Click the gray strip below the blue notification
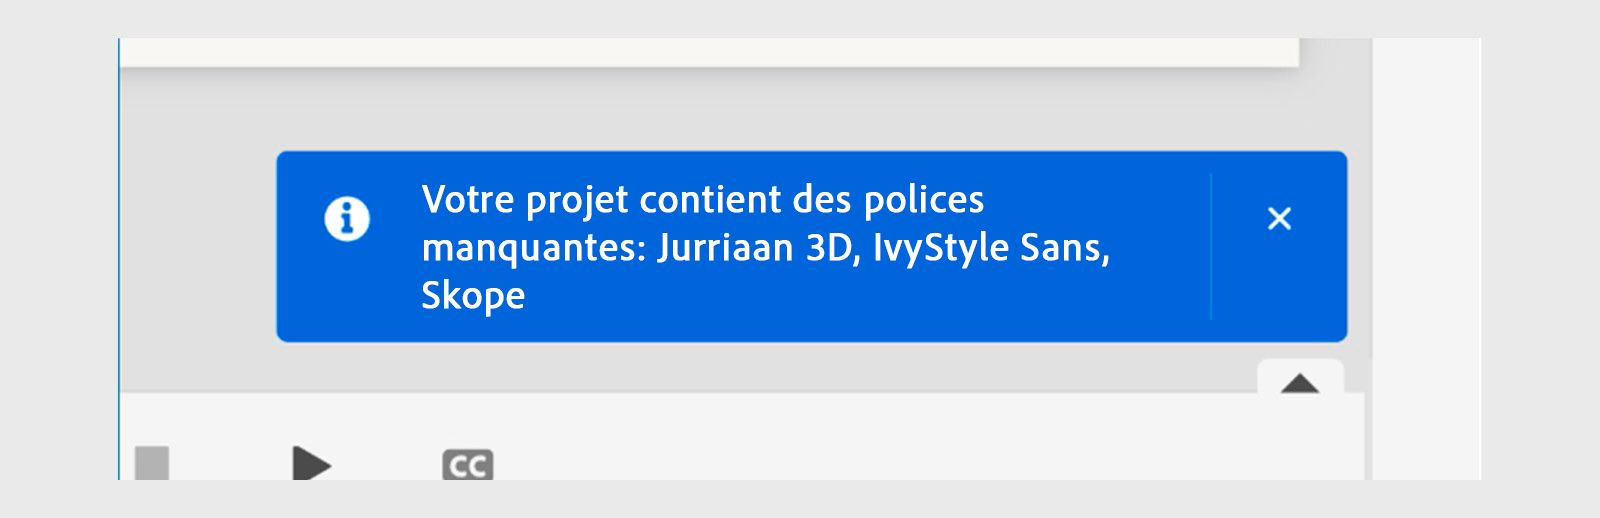 pos(700,366)
